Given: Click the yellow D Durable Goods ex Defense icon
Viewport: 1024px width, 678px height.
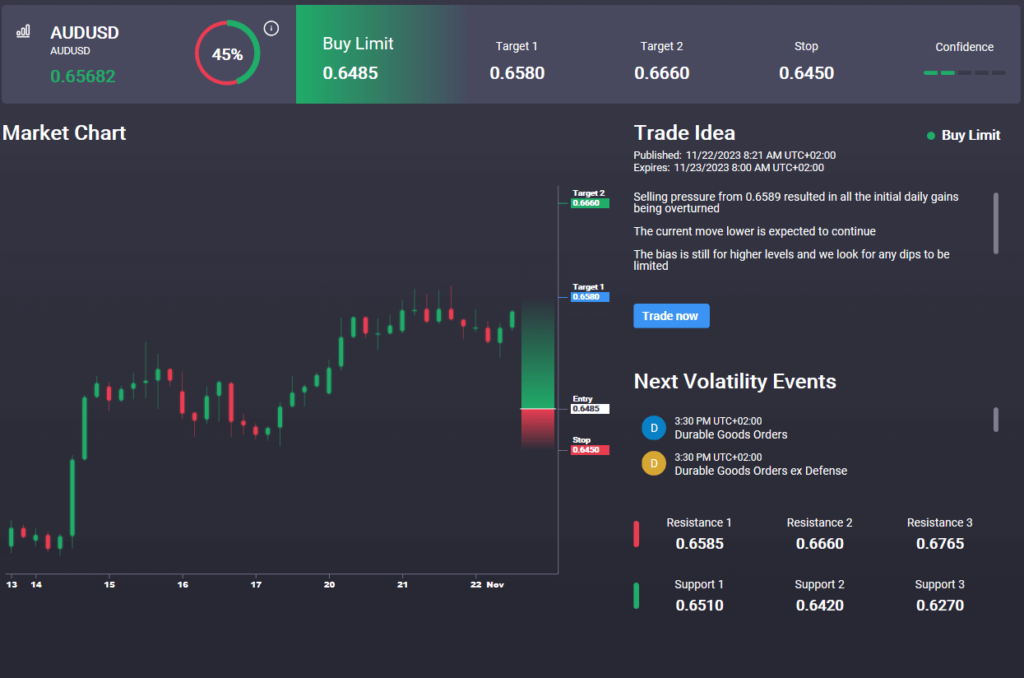Looking at the screenshot, I should 653,463.
